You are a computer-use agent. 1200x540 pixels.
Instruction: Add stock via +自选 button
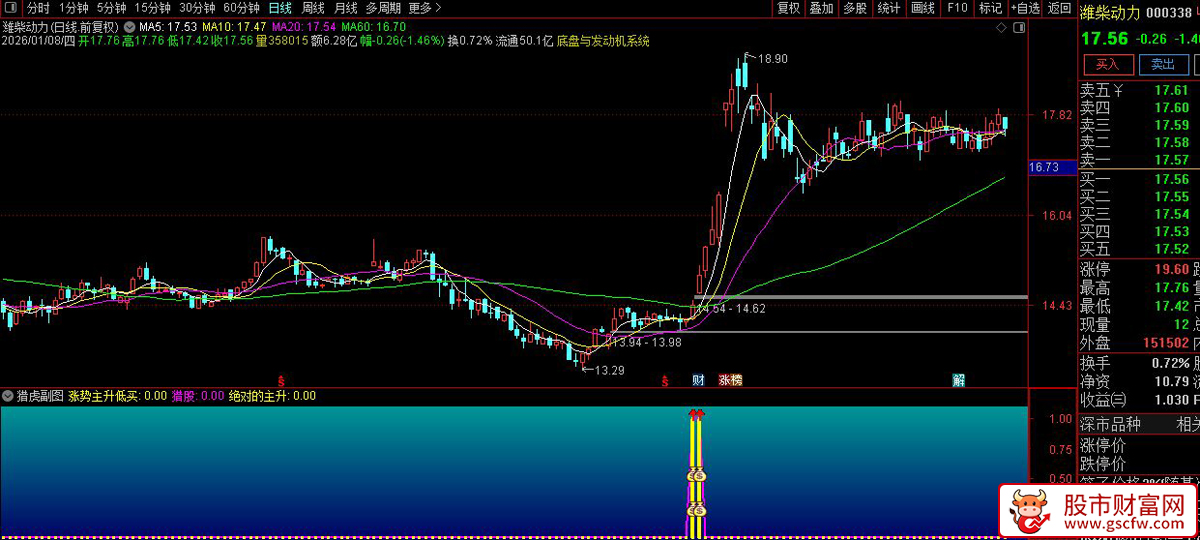pos(1024,8)
